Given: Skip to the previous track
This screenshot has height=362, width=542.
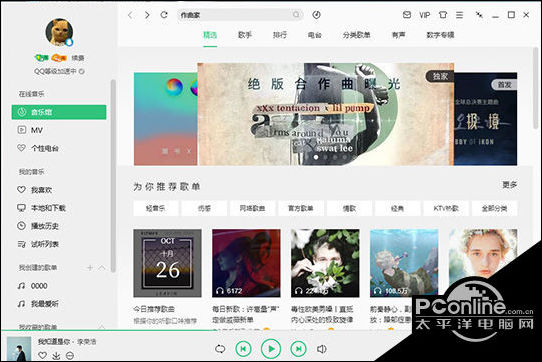Looking at the screenshot, I should pyautogui.click(x=243, y=349).
